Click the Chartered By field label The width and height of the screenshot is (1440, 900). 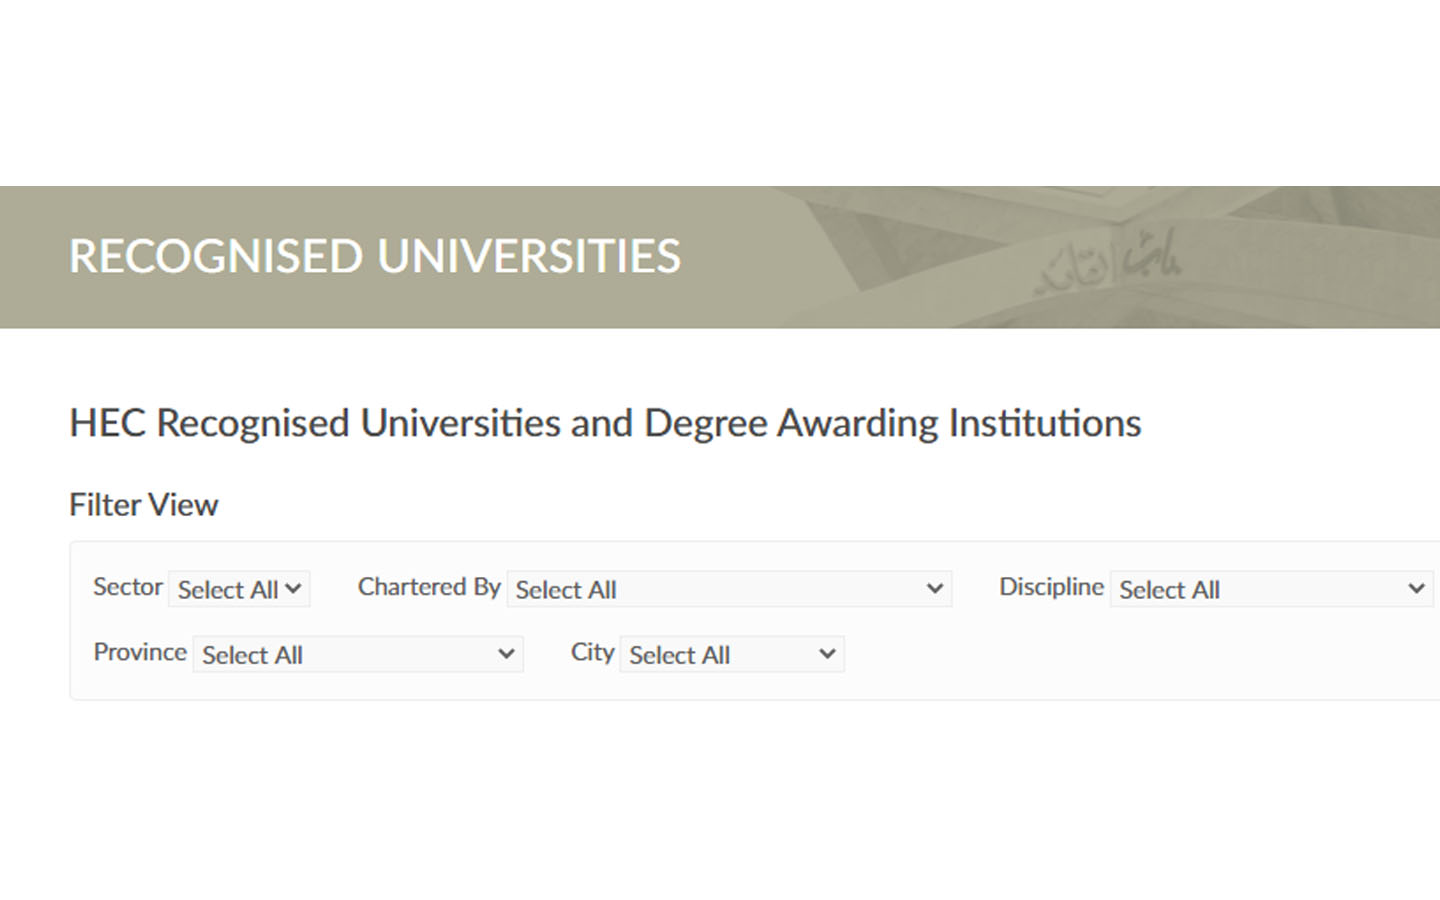coord(429,587)
